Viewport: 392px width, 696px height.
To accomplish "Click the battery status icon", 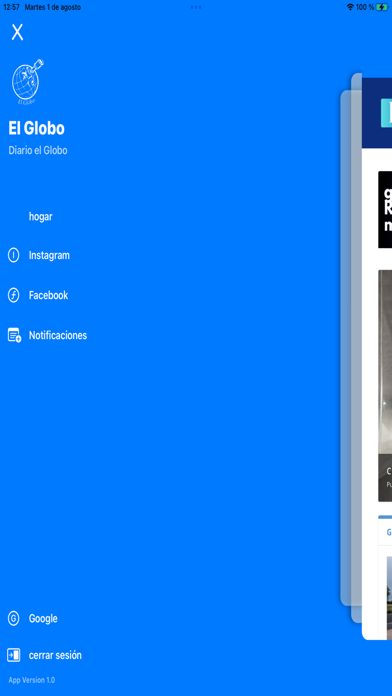I will (382, 7).
